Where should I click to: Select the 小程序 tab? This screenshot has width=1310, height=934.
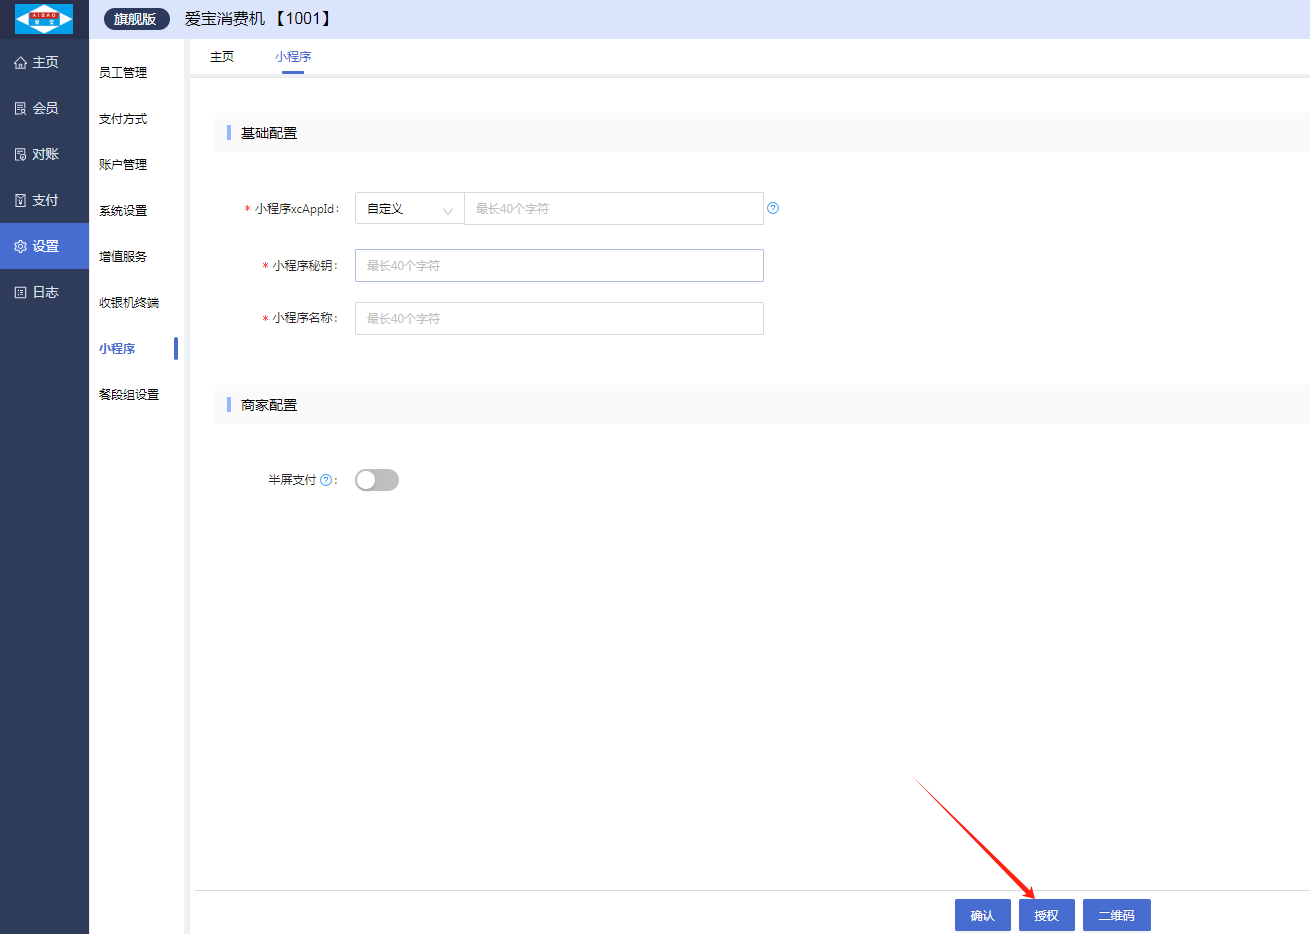[x=293, y=57]
